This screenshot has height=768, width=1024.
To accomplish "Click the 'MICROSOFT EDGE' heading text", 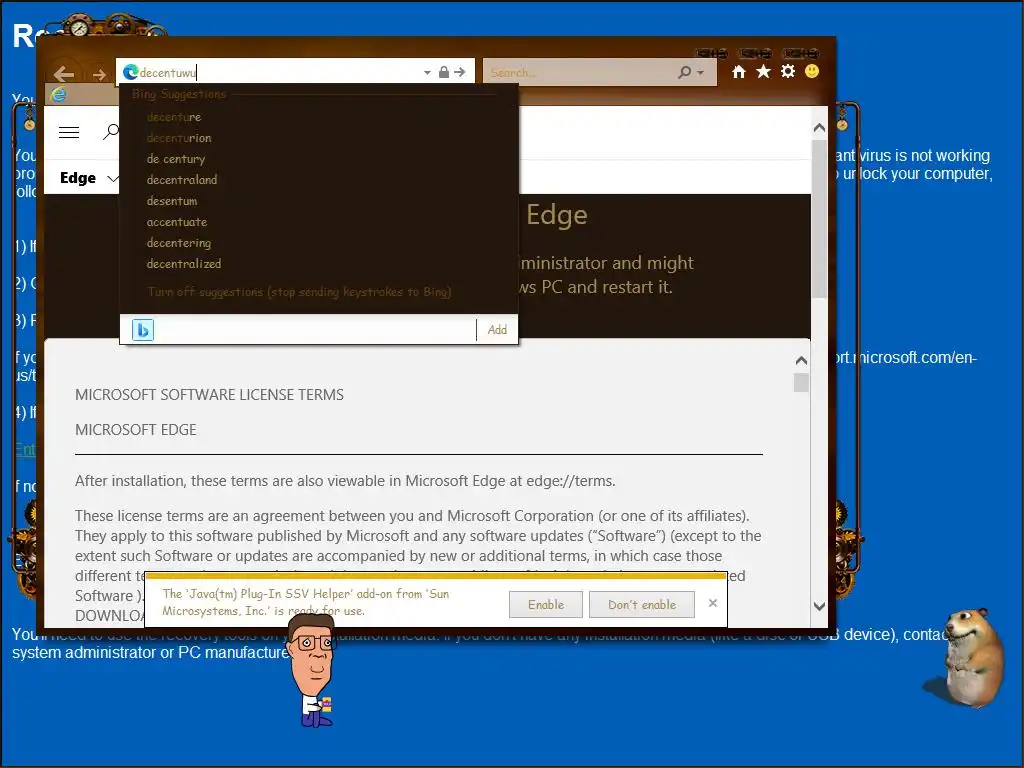I will 136,430.
